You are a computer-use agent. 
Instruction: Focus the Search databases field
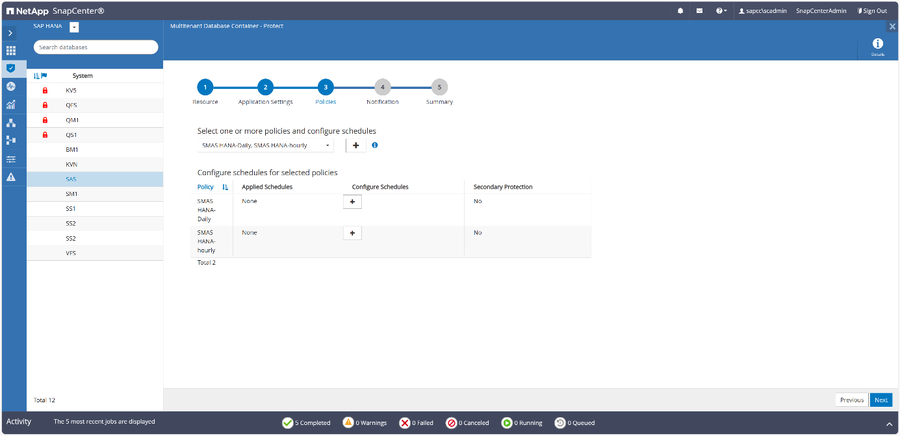(95, 47)
